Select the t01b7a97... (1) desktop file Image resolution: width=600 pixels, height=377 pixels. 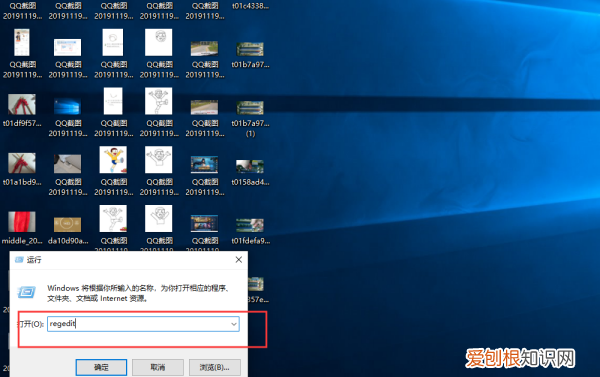[x=250, y=119]
